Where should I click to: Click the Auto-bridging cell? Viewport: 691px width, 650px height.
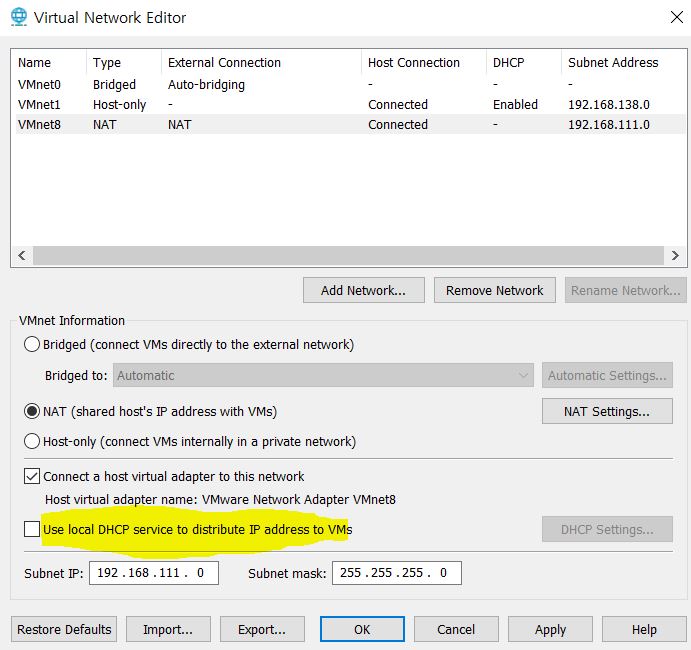(x=206, y=84)
